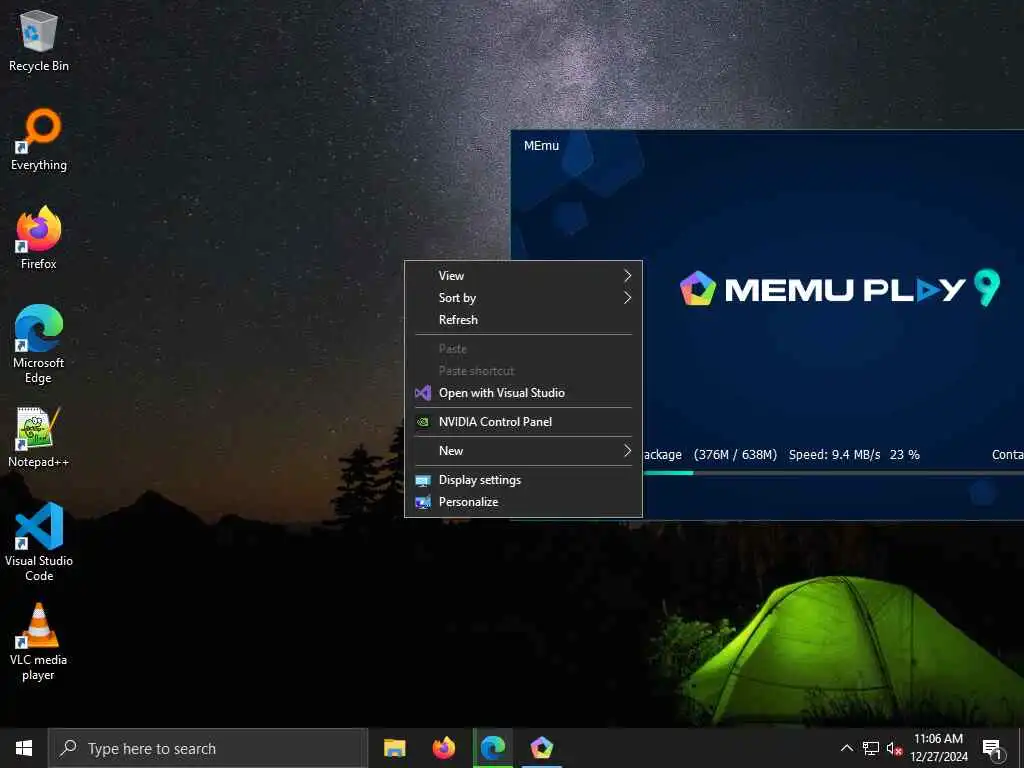1024x768 pixels.
Task: Select the Everything search desktop shortcut
Action: pos(39,140)
